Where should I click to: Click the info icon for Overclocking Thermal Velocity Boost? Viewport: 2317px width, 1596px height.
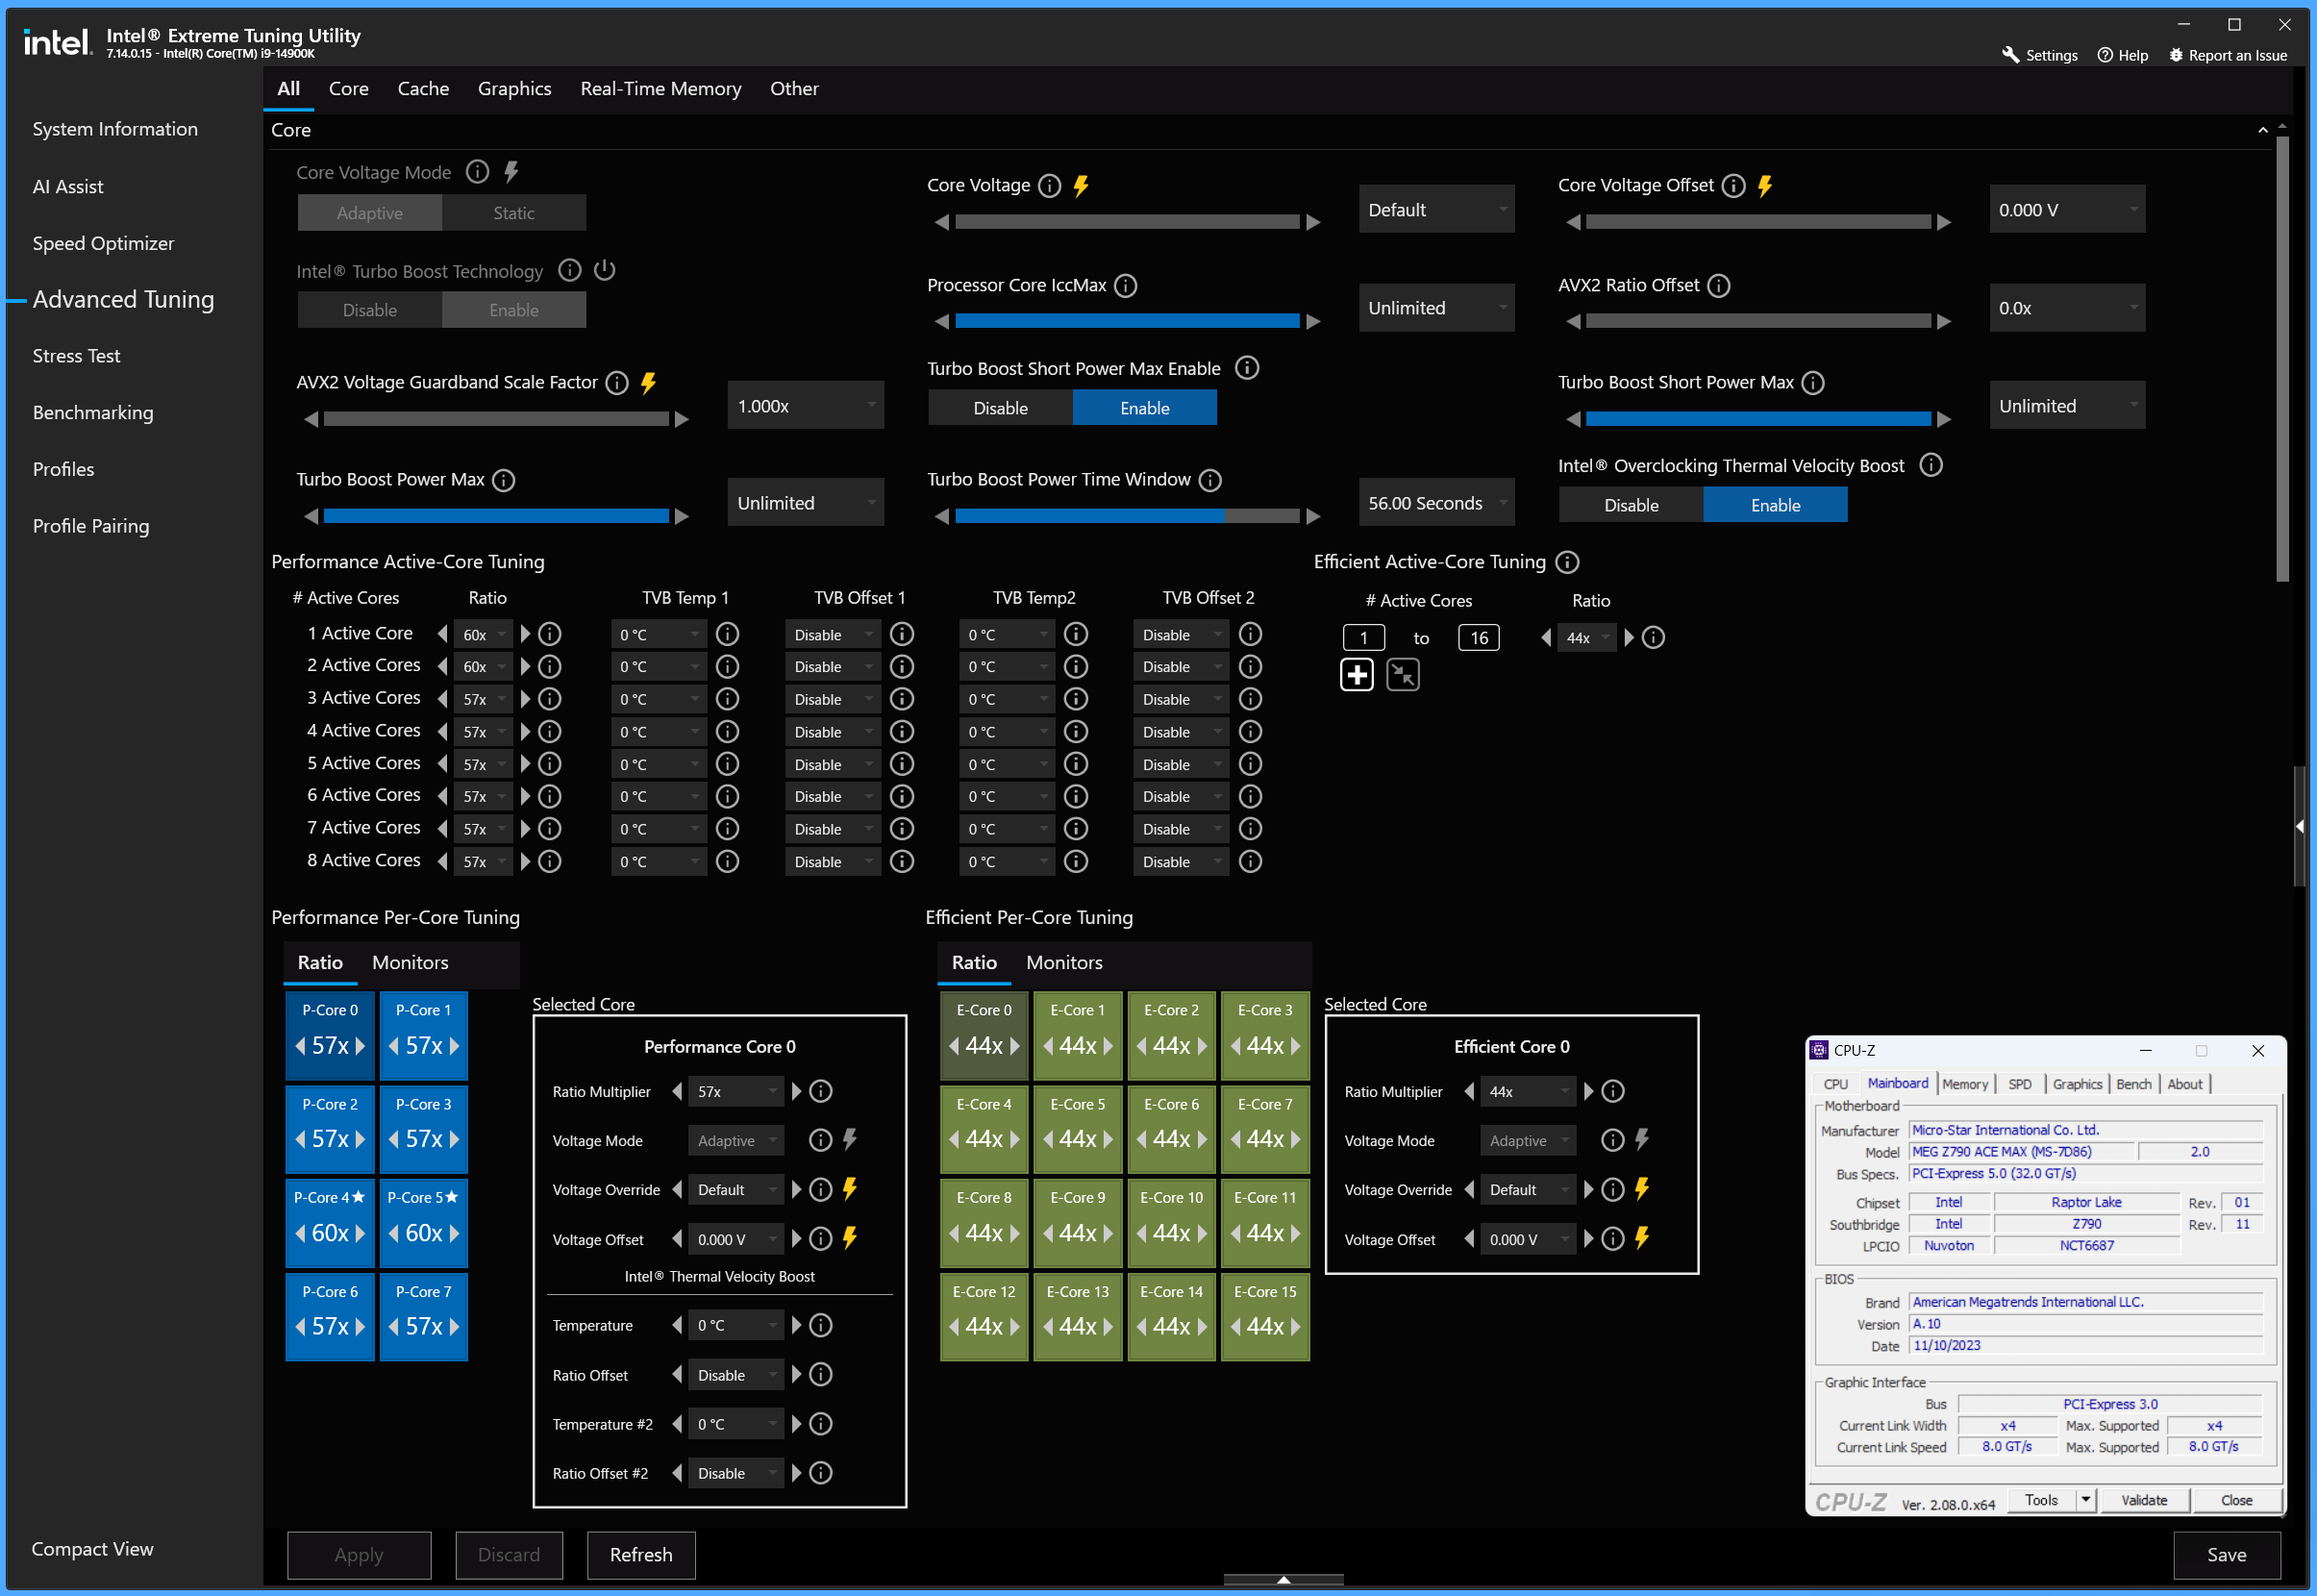(x=1931, y=465)
